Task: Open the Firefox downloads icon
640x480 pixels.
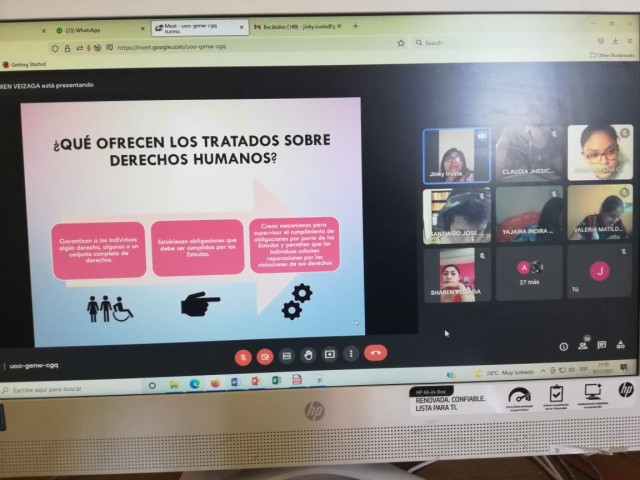Action: click(x=615, y=41)
